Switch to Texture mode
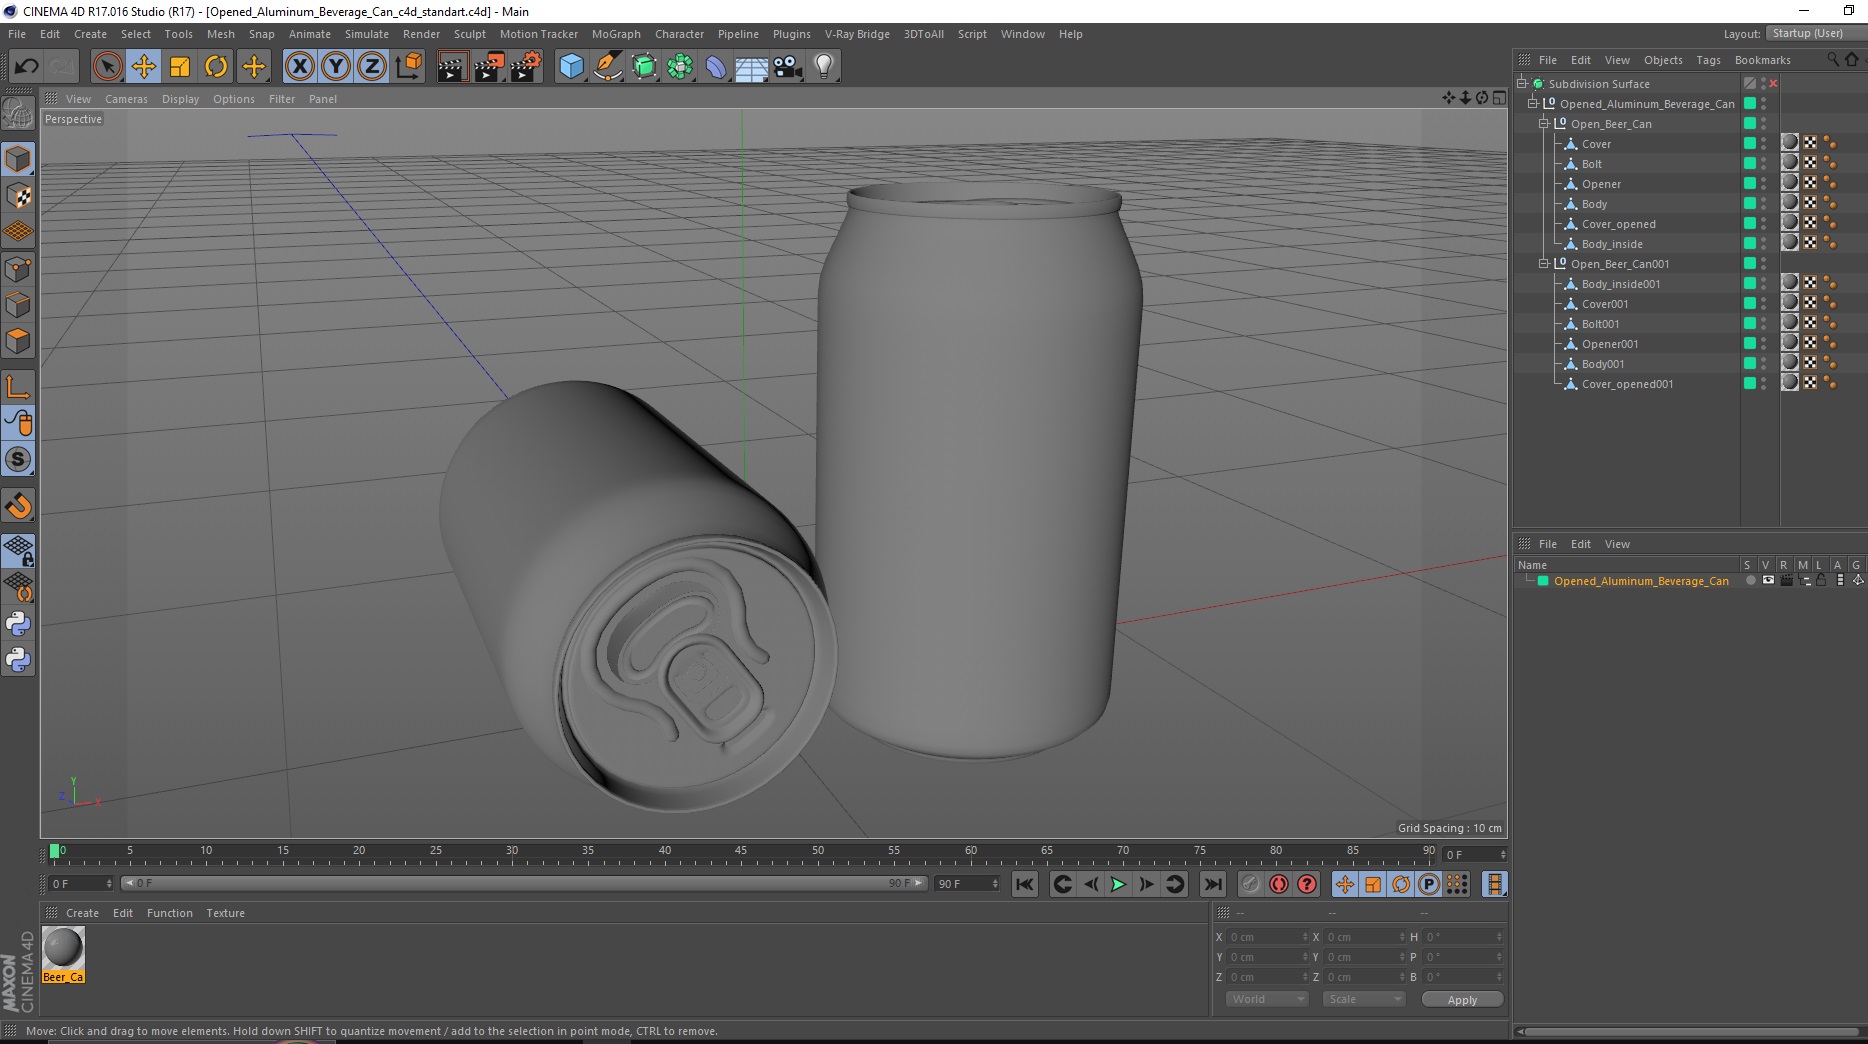1868x1044 pixels. click(x=18, y=196)
